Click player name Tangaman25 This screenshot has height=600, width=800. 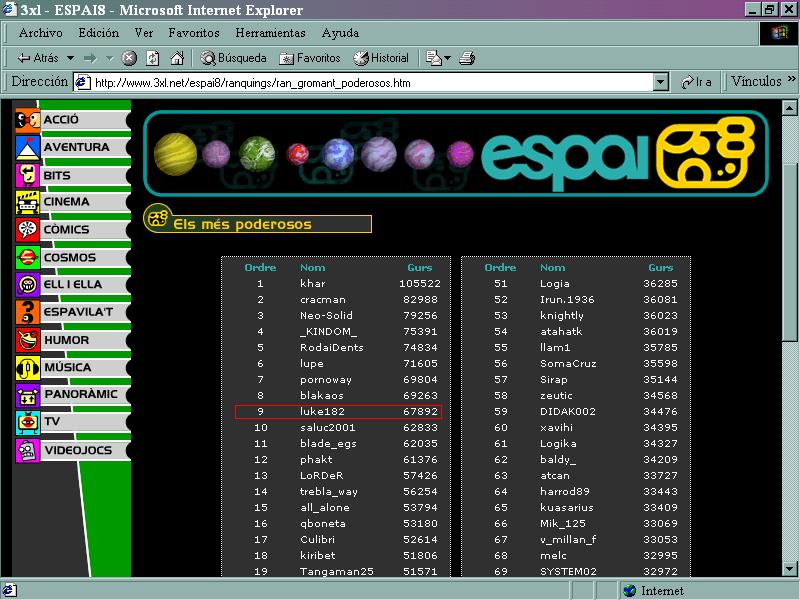[x=337, y=571]
